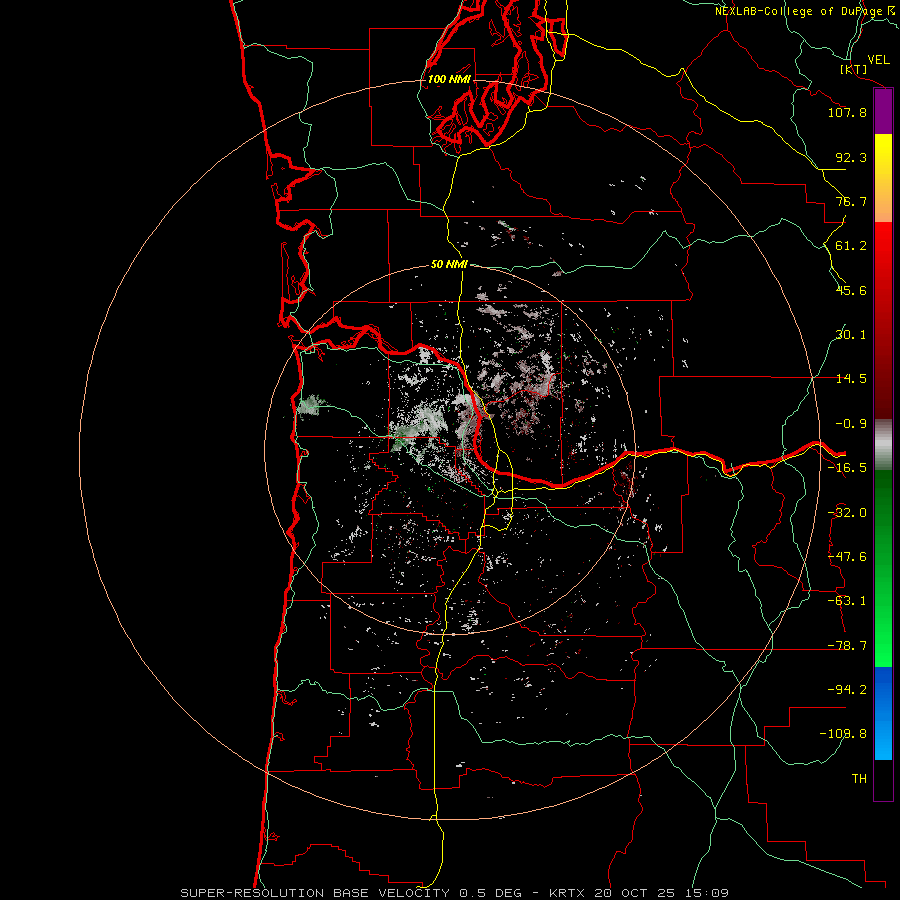
Task: Click the yellow-orange segment of the velocity color bar
Action: click(883, 178)
